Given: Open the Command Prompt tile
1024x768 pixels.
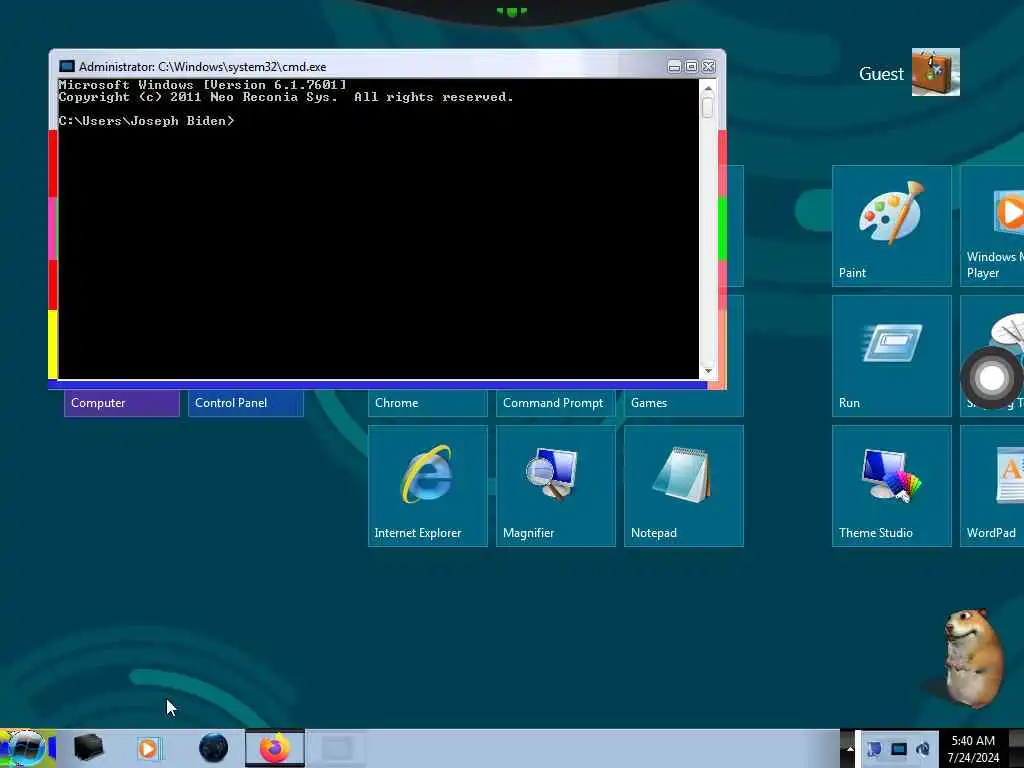Looking at the screenshot, I should (556, 403).
